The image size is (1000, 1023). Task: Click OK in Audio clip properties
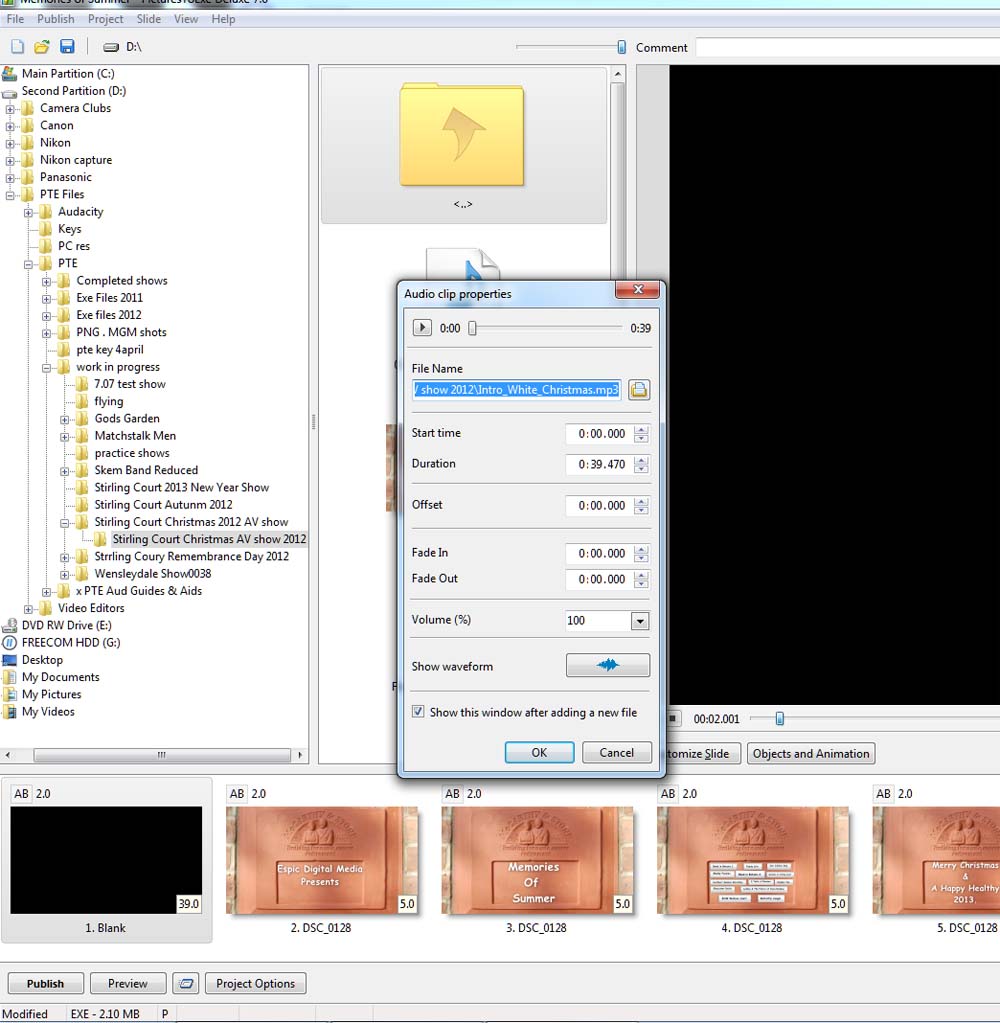539,753
